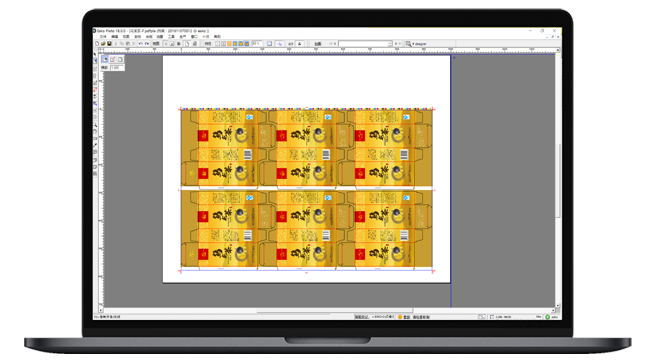Click the Redo arrow icon
The height and width of the screenshot is (360, 669).
pos(147,44)
